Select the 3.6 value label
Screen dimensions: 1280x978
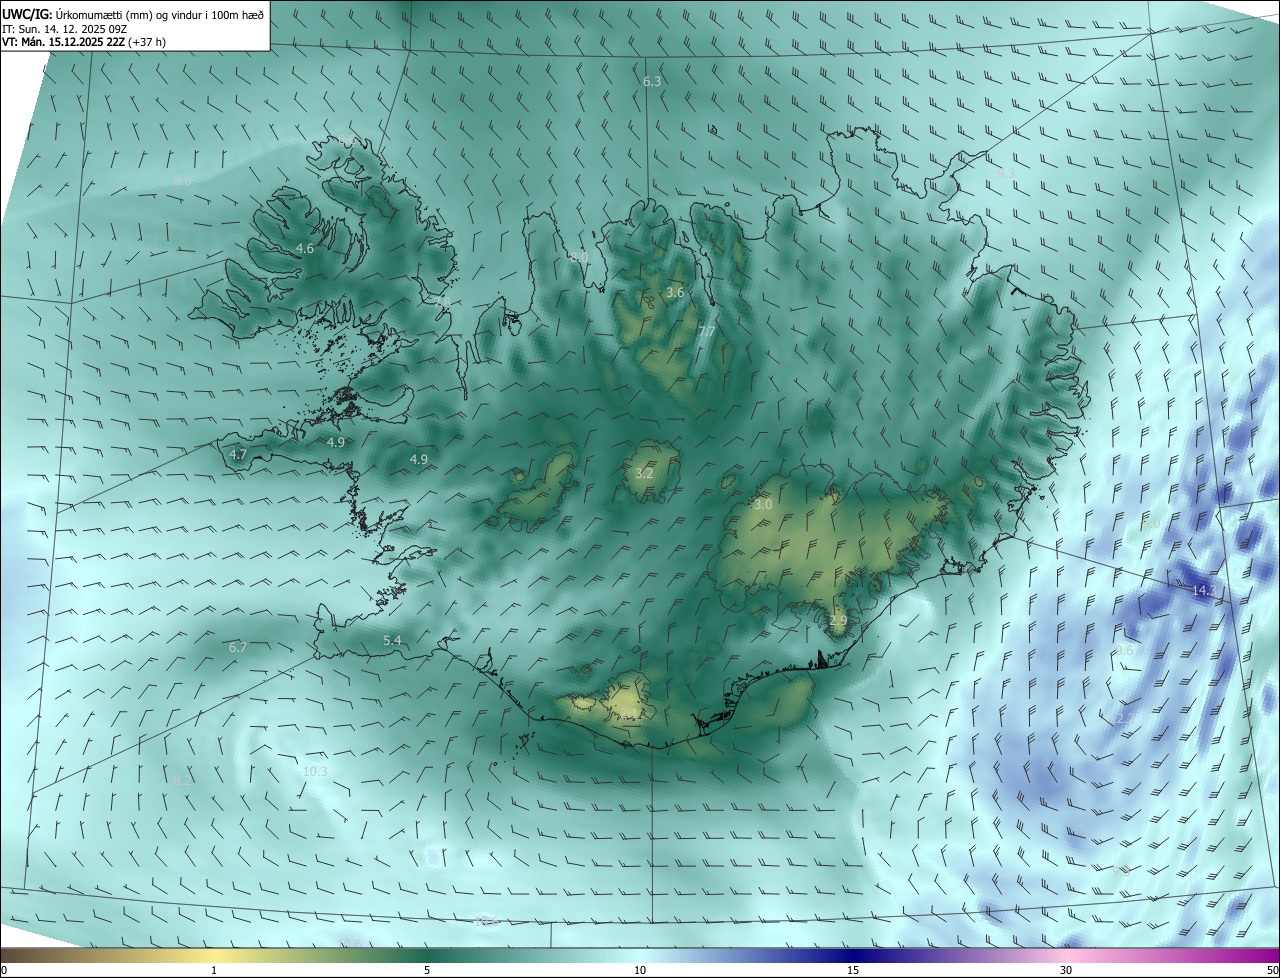(675, 292)
